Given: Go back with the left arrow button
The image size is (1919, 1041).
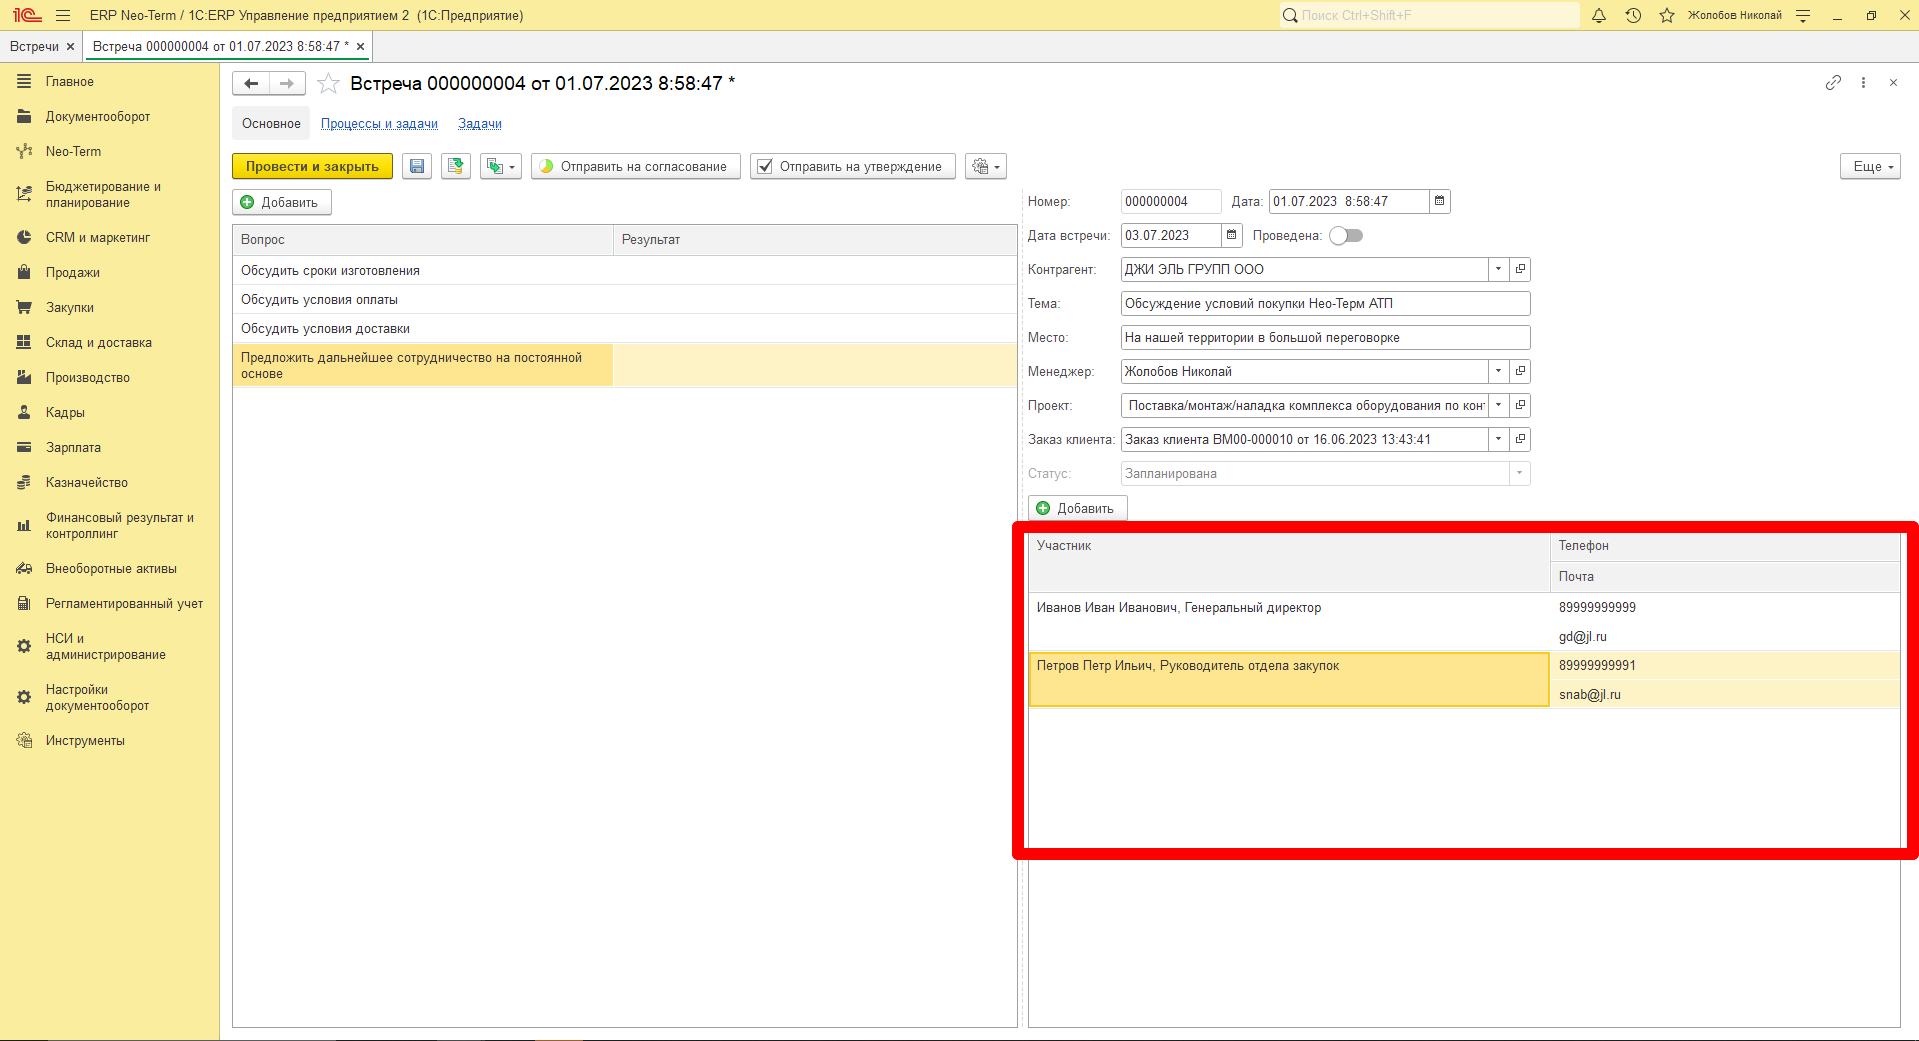Looking at the screenshot, I should pyautogui.click(x=251, y=84).
